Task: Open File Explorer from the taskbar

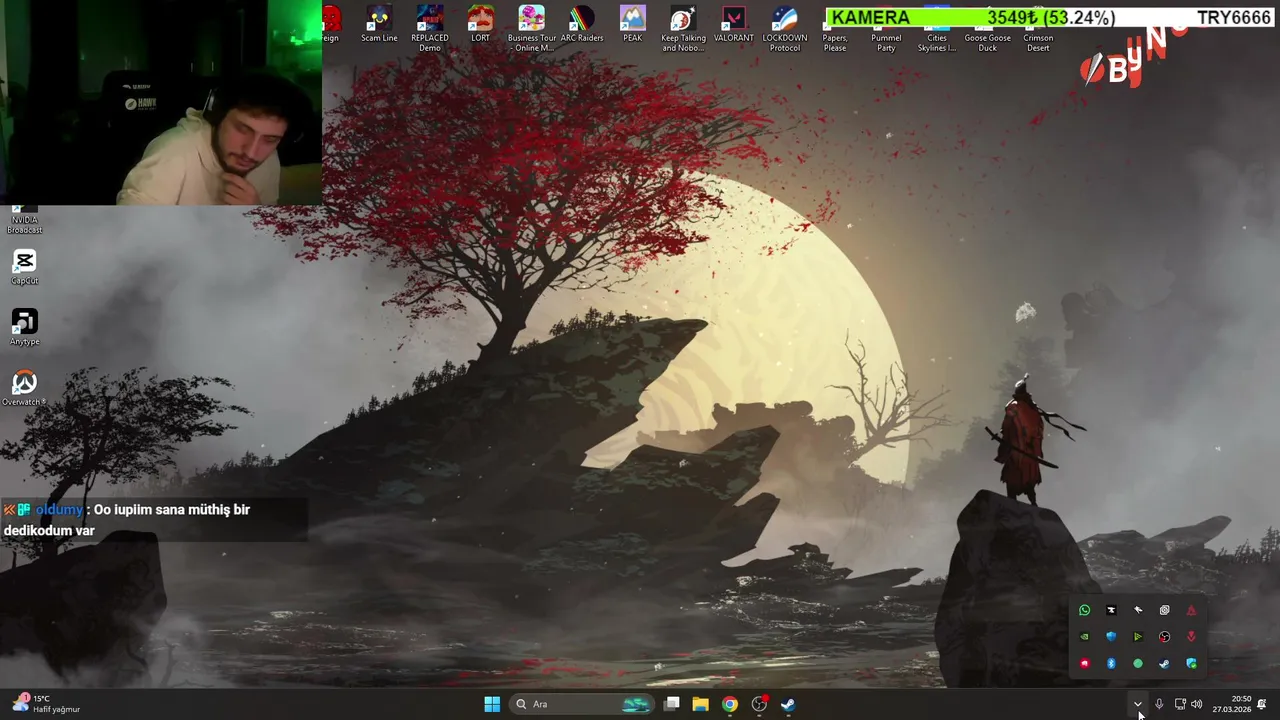Action: 701,704
